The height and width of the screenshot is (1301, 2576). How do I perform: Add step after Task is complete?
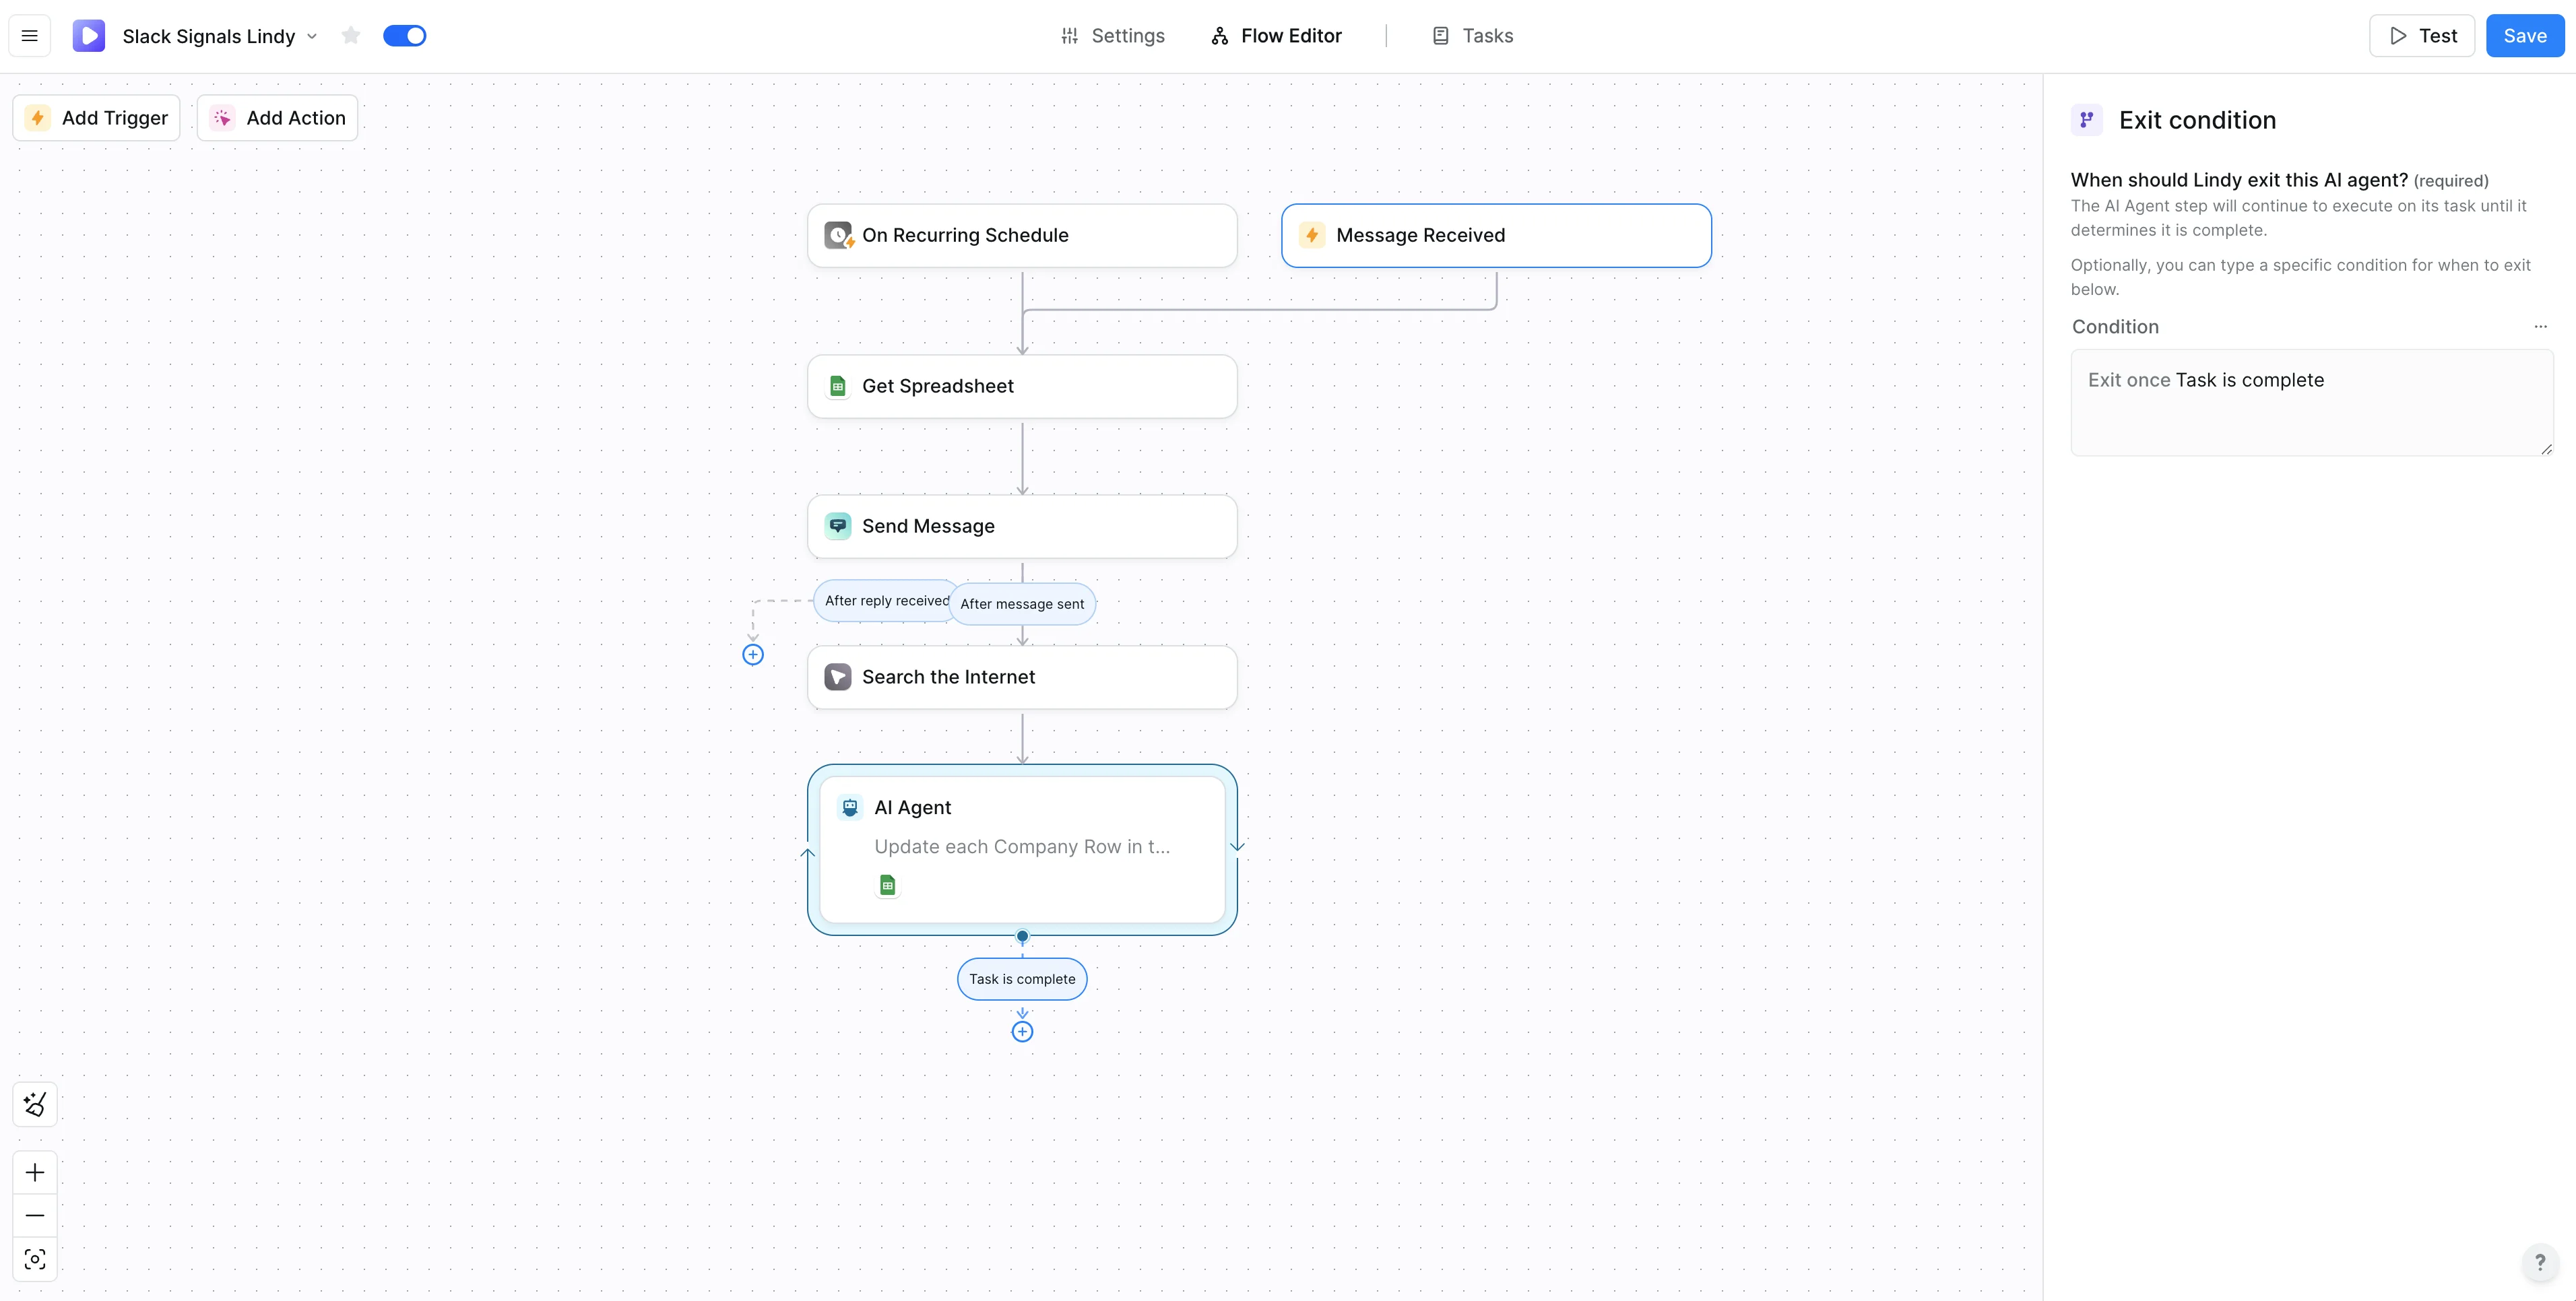click(x=1022, y=1032)
